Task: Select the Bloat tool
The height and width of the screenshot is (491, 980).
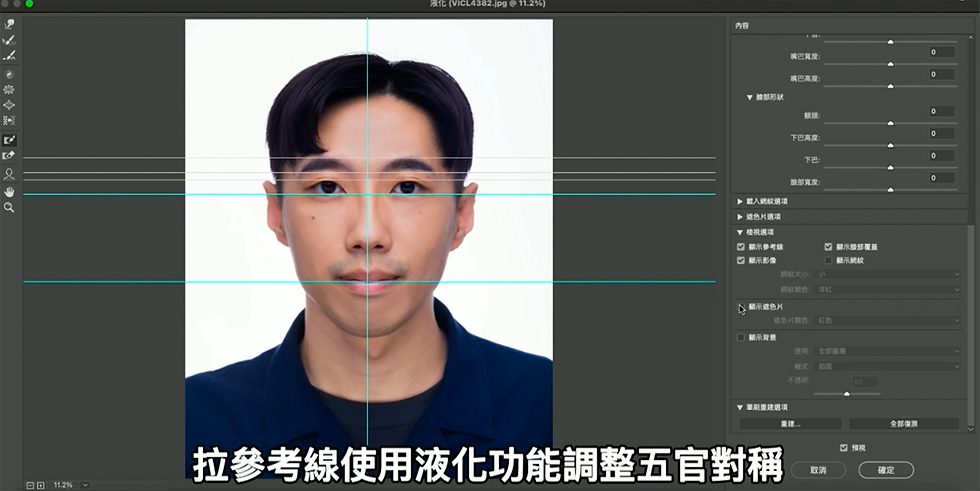Action: (9, 105)
